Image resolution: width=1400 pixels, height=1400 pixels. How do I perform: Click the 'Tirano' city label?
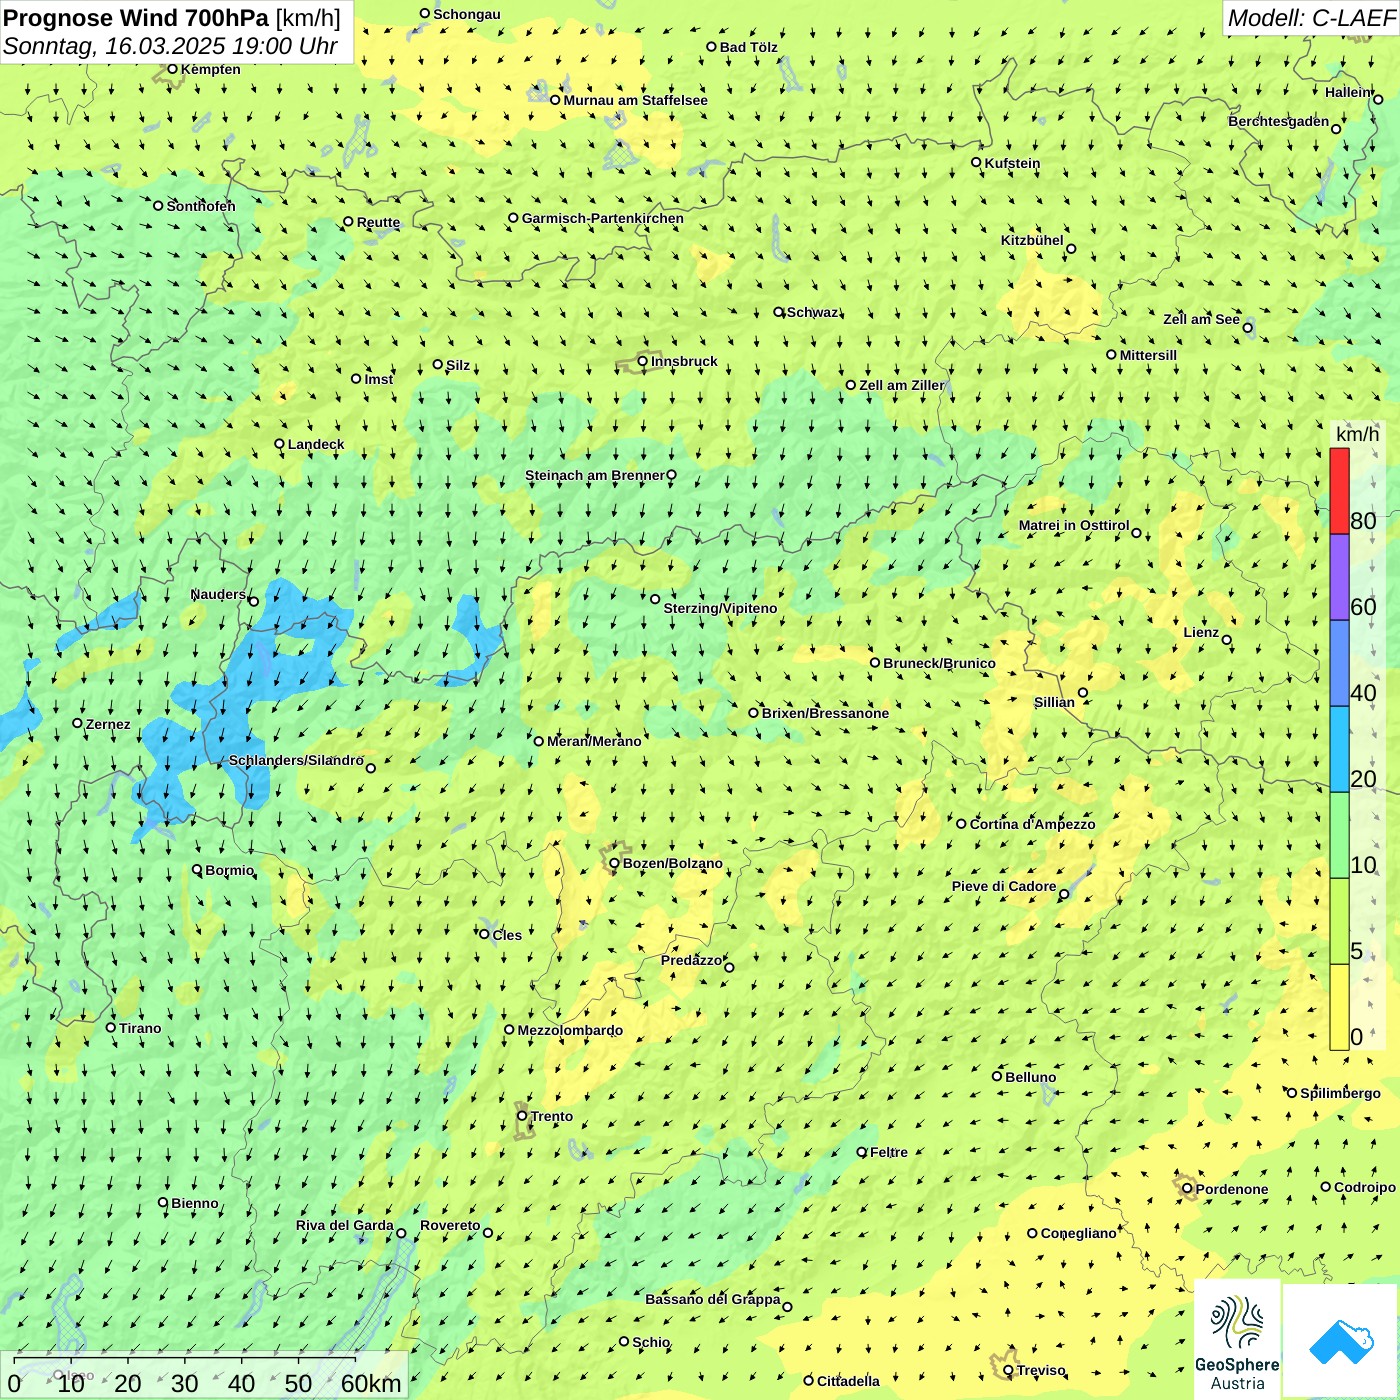click(x=140, y=1029)
